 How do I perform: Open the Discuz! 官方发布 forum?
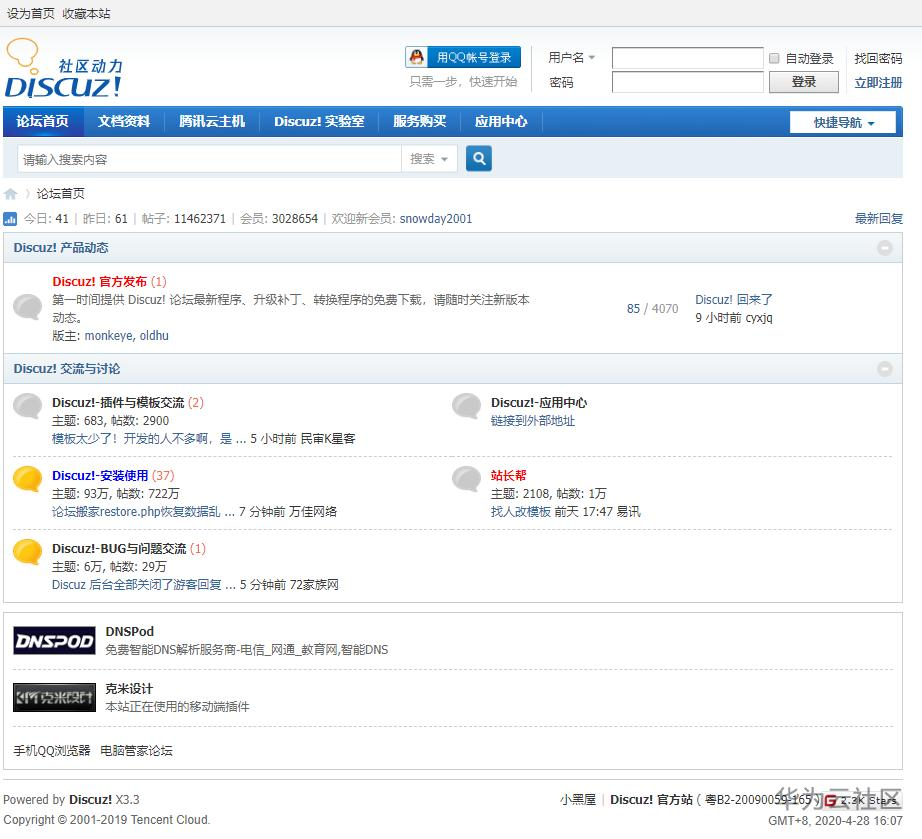(99, 282)
